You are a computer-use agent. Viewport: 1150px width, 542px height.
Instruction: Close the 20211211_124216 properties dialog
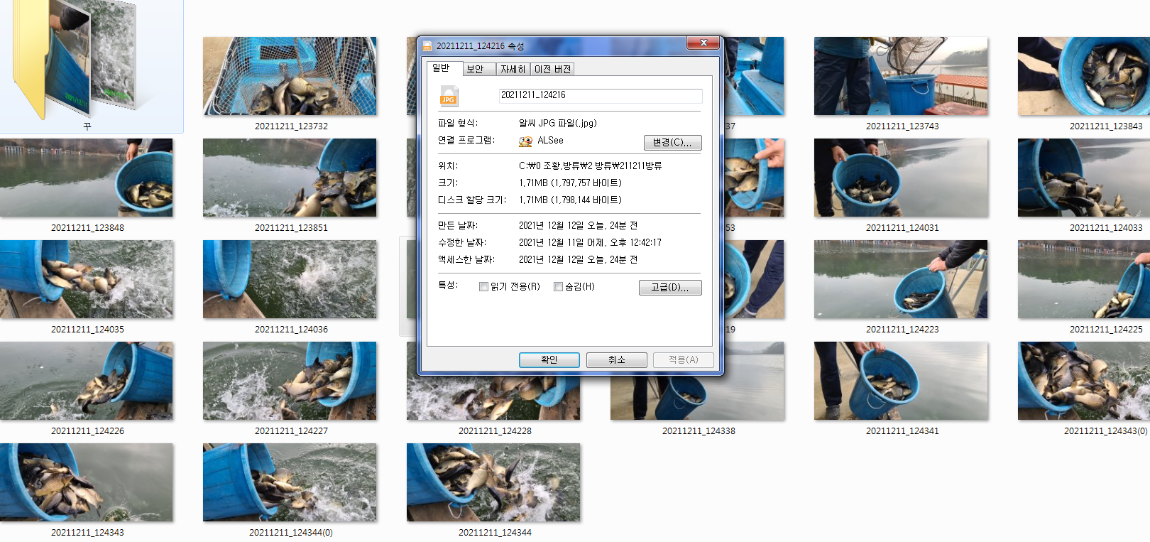coord(703,43)
